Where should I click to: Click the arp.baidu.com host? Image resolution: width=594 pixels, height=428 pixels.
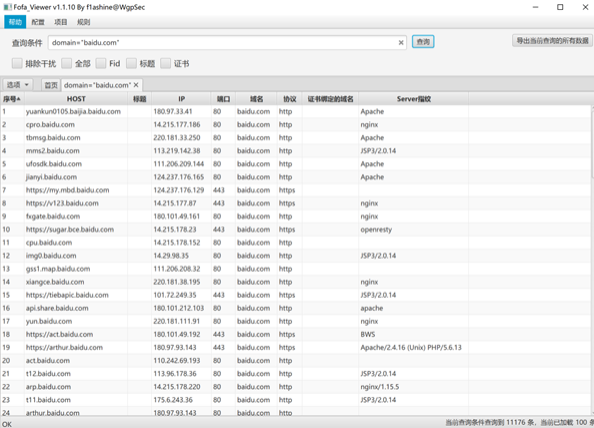(48, 387)
